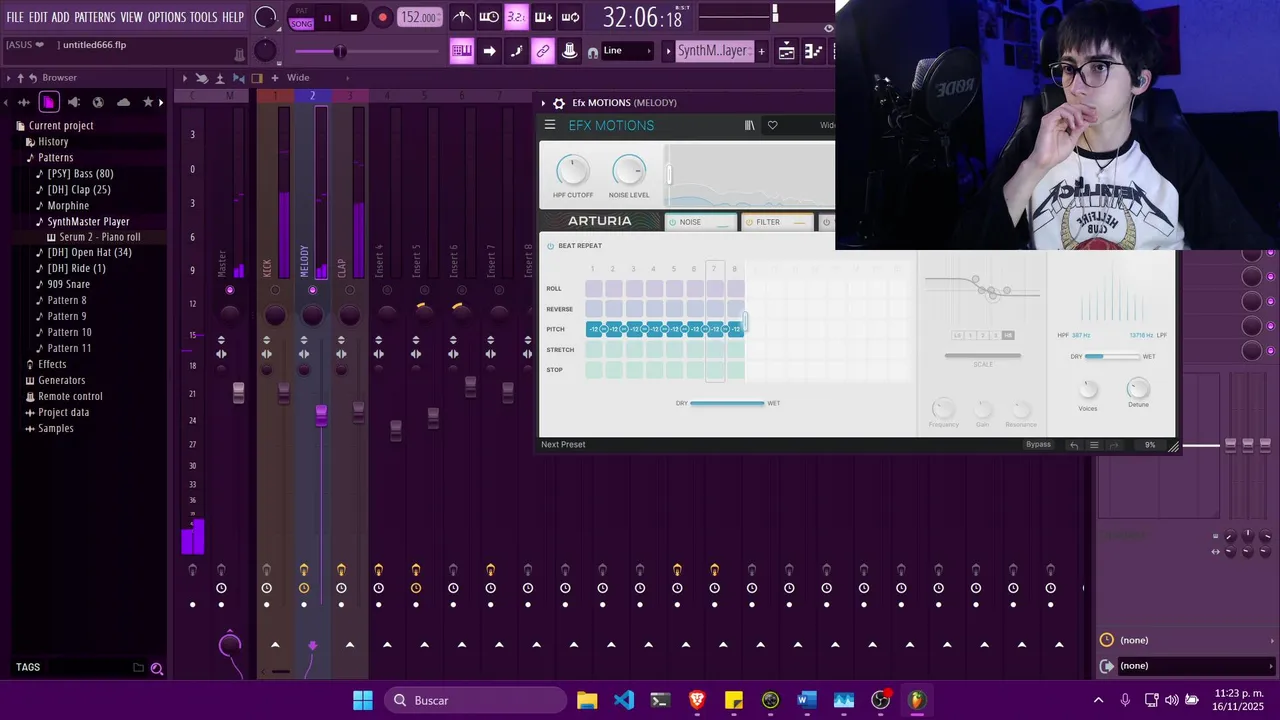Screen dimensions: 1280x720
Task: Toggle the STRETCH cell in step 2
Action: click(614, 350)
